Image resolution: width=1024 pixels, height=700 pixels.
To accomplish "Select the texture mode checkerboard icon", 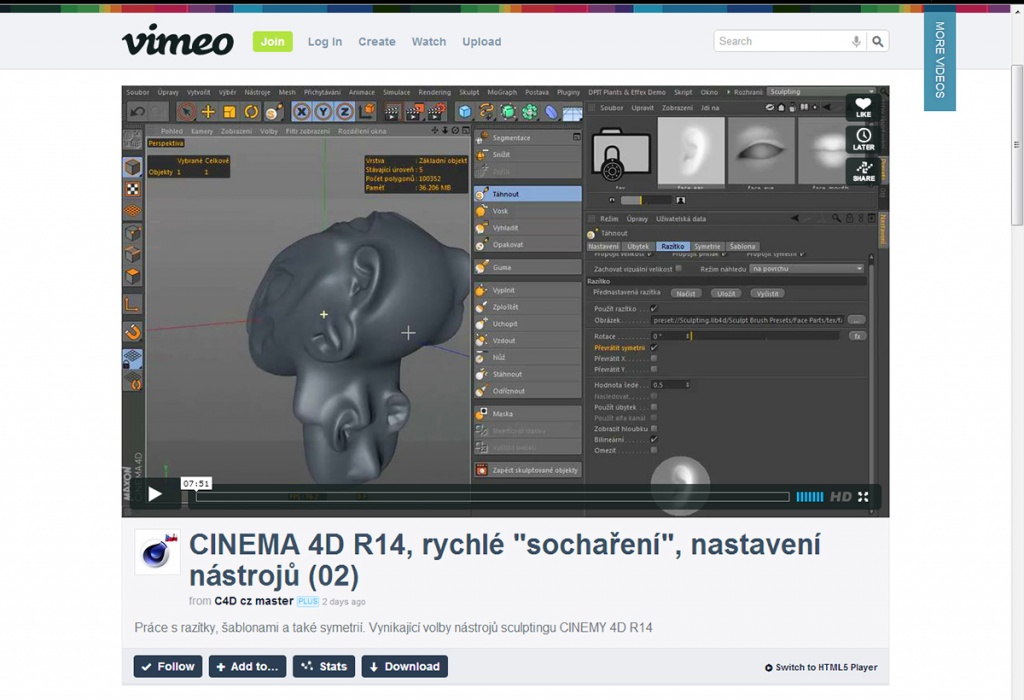I will pyautogui.click(x=133, y=189).
